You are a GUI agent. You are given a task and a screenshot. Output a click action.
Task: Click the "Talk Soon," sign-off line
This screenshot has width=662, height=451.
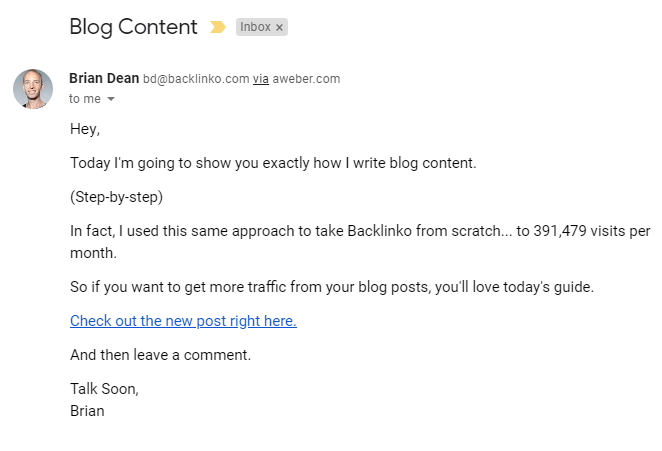(104, 388)
